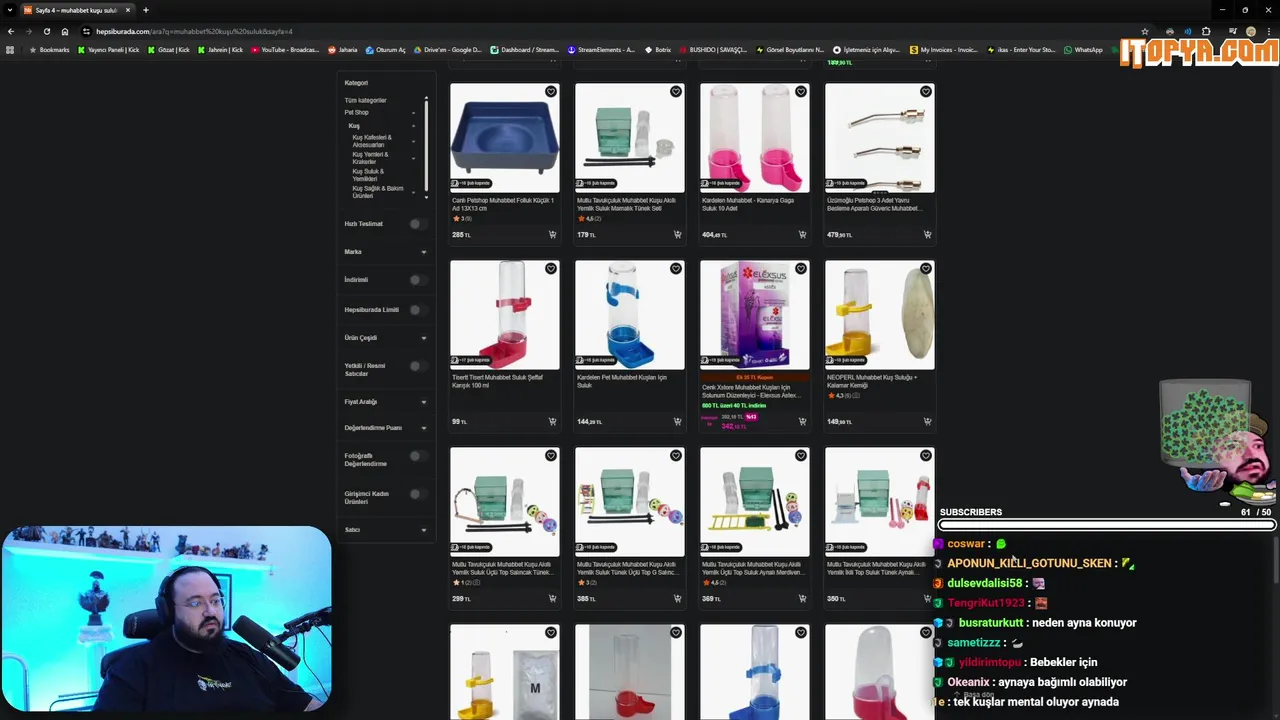Open Kuş Suluk & Yemlikleri category

pyautogui.click(x=368, y=175)
